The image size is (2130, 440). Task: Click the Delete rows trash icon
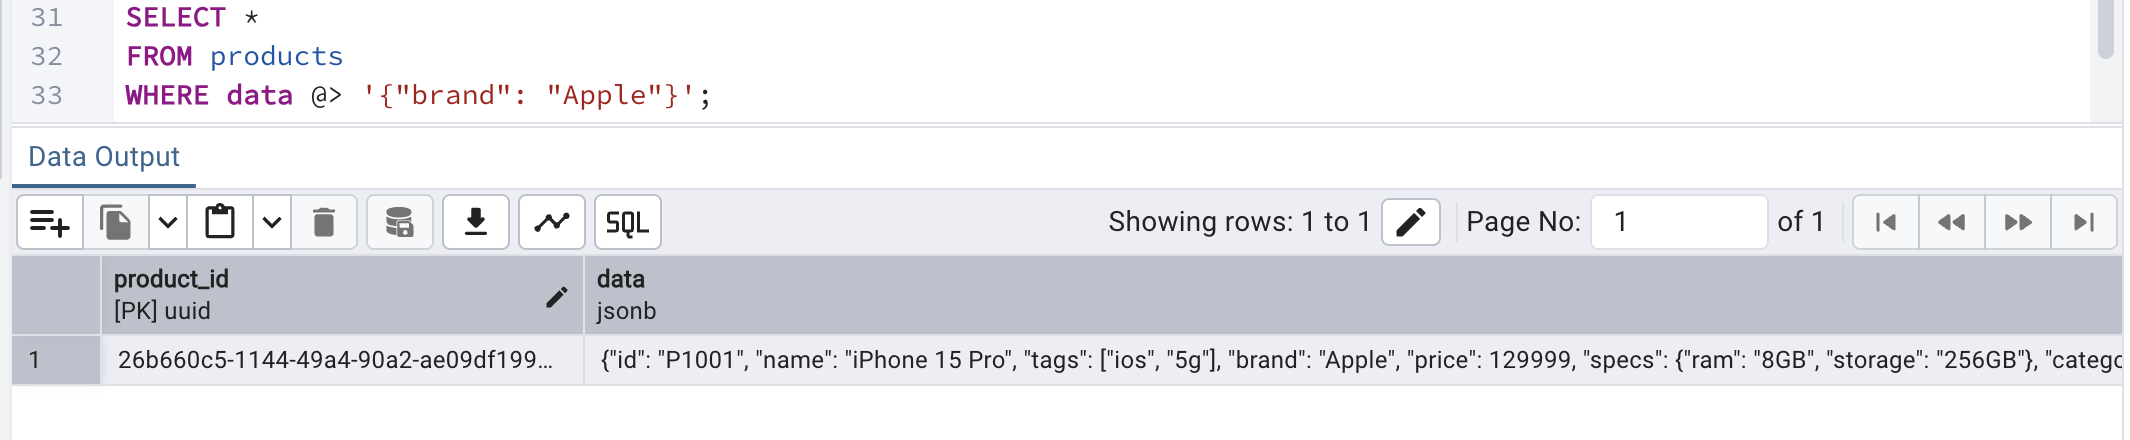(324, 222)
